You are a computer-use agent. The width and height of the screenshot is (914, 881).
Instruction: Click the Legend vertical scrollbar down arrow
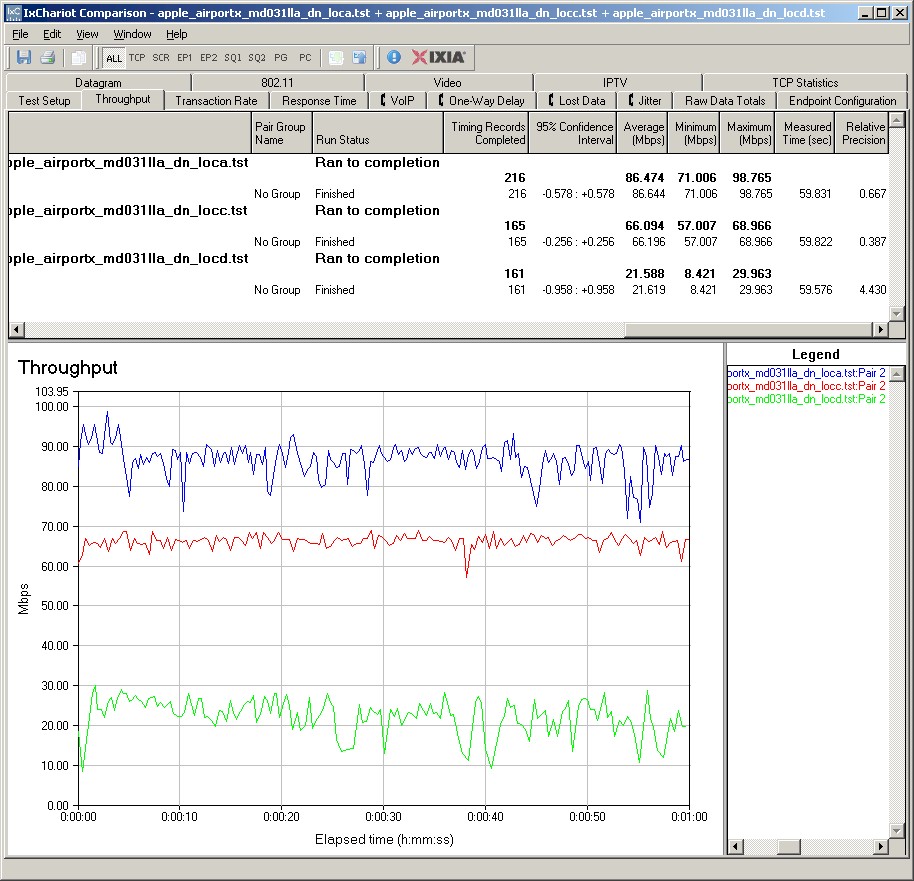[x=897, y=830]
